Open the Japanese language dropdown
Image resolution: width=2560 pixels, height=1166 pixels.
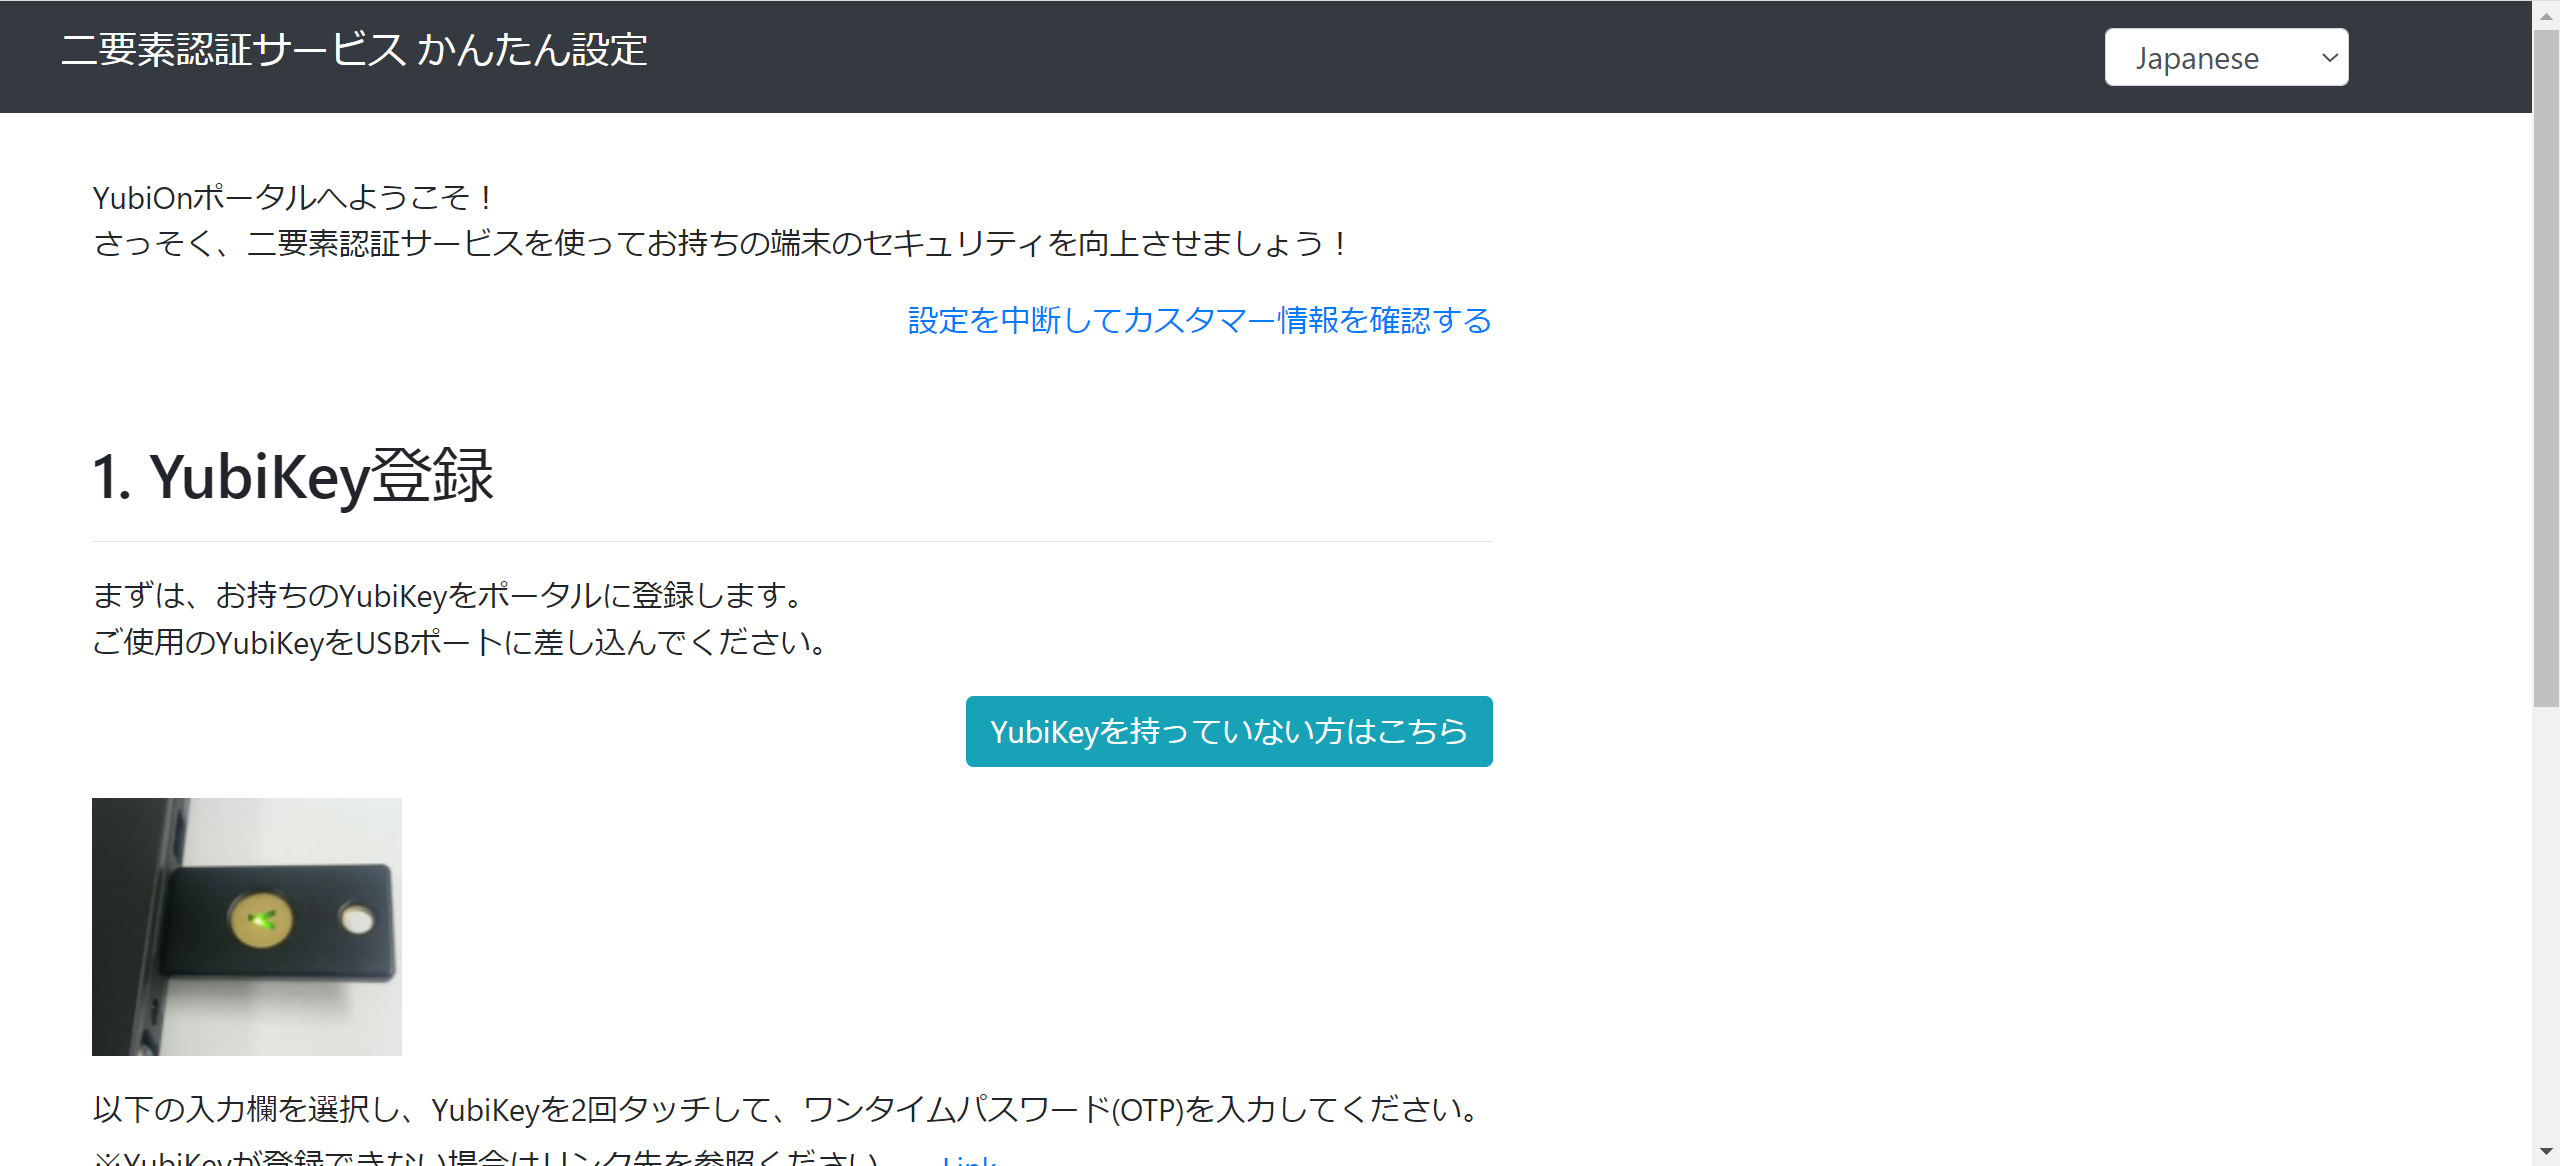point(2225,58)
